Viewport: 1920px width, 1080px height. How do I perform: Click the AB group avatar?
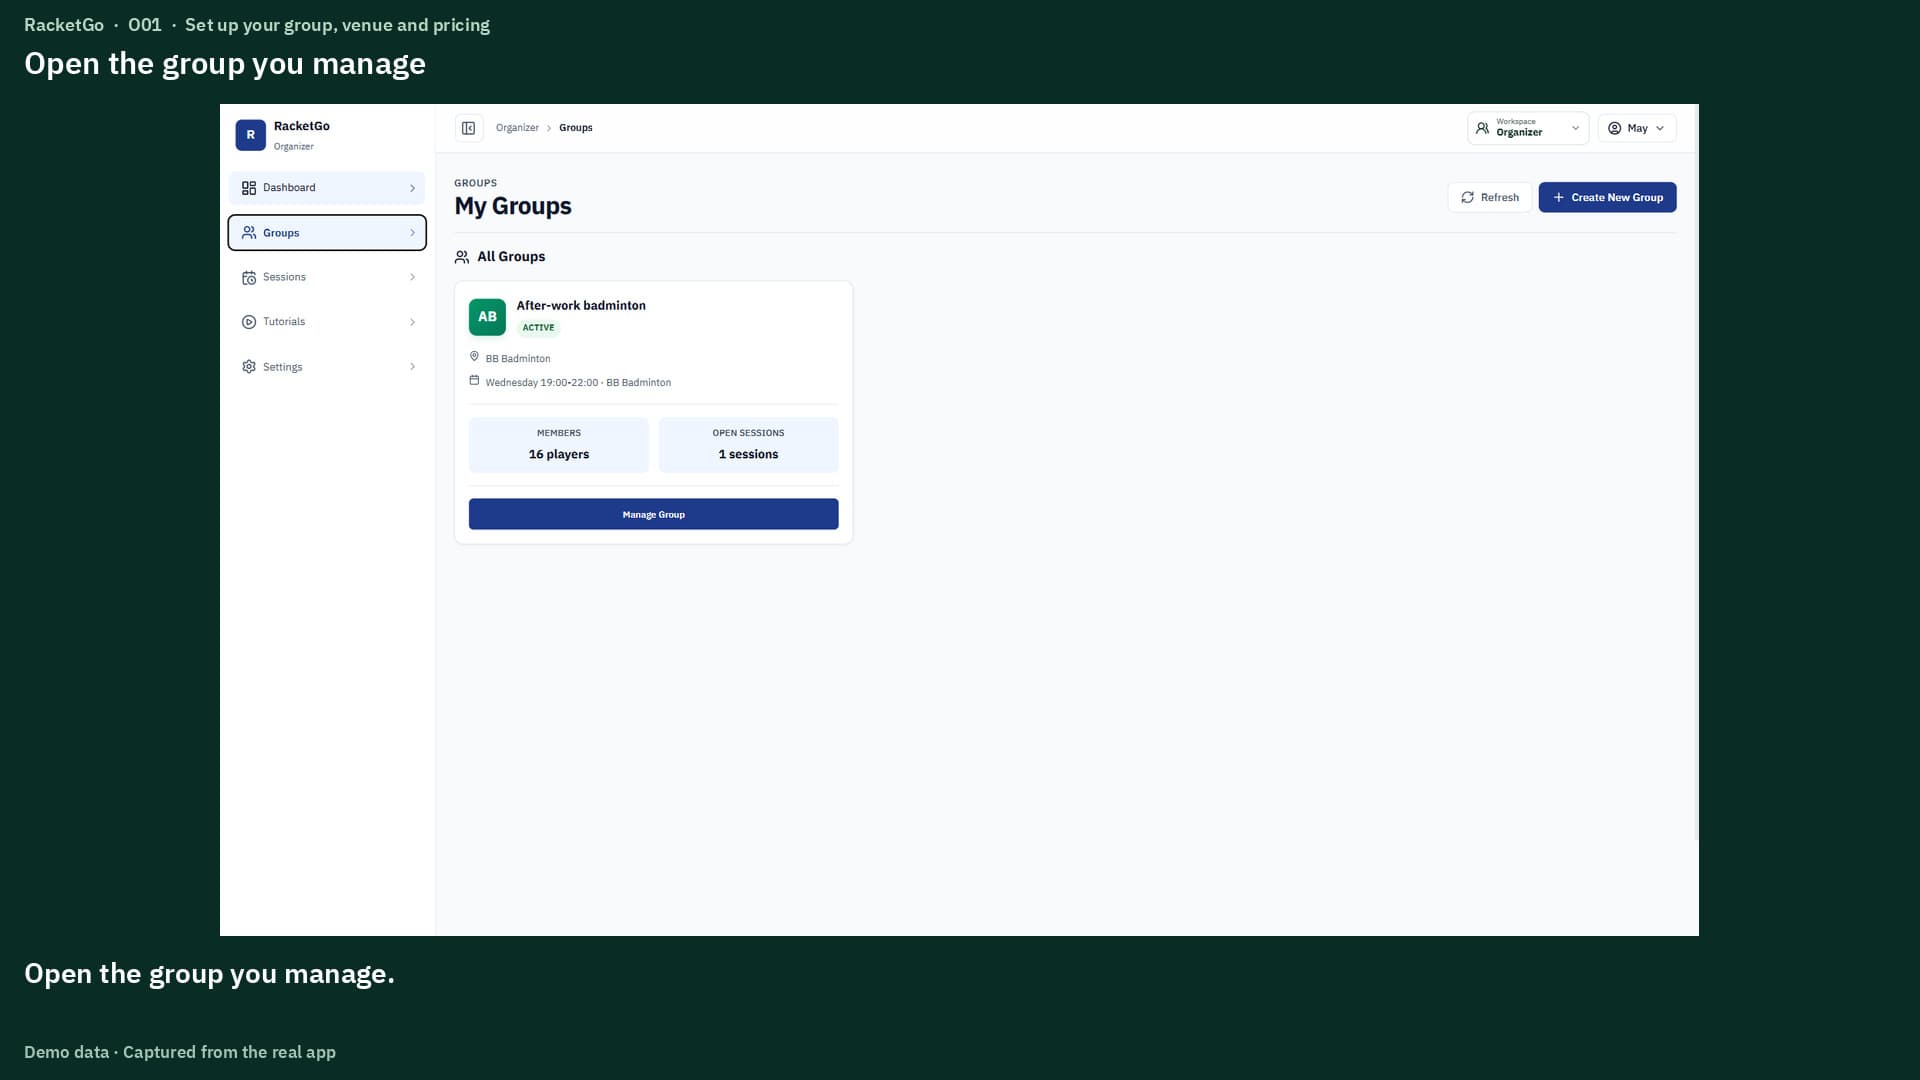[487, 317]
